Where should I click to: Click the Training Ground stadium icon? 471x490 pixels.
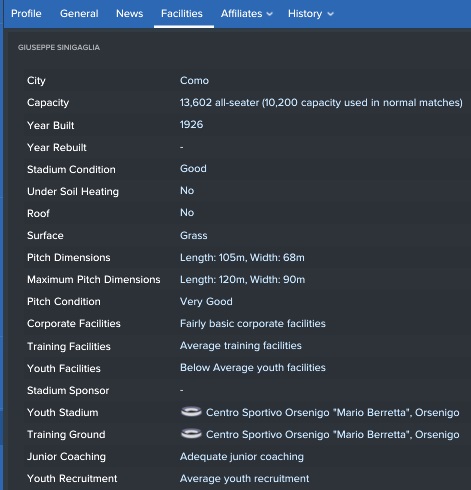tap(191, 434)
